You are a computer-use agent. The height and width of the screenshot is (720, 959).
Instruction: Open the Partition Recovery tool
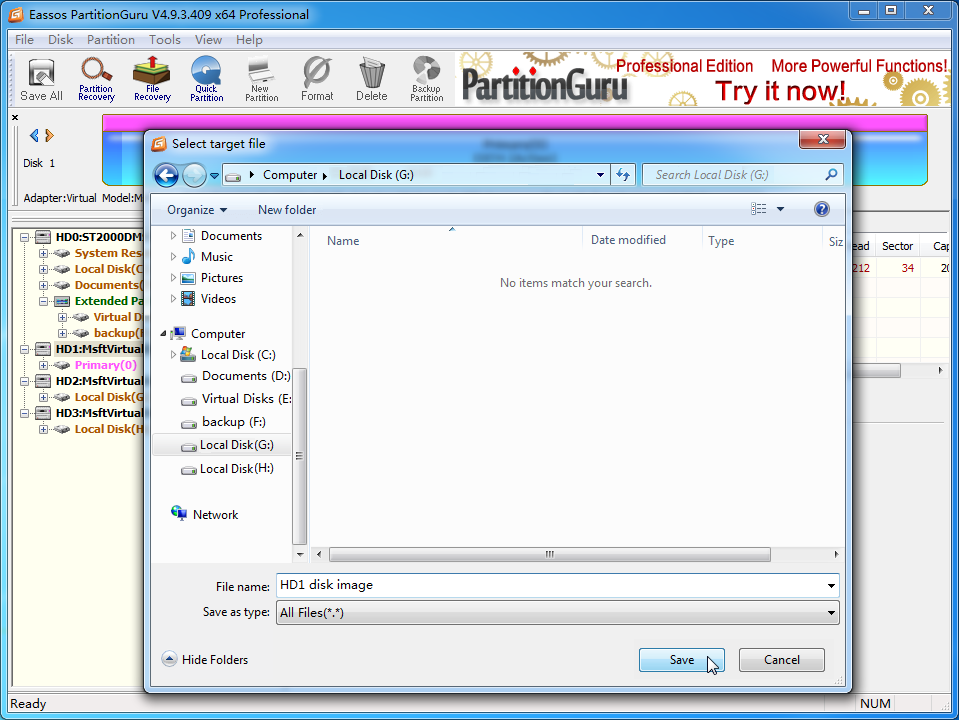[x=96, y=80]
